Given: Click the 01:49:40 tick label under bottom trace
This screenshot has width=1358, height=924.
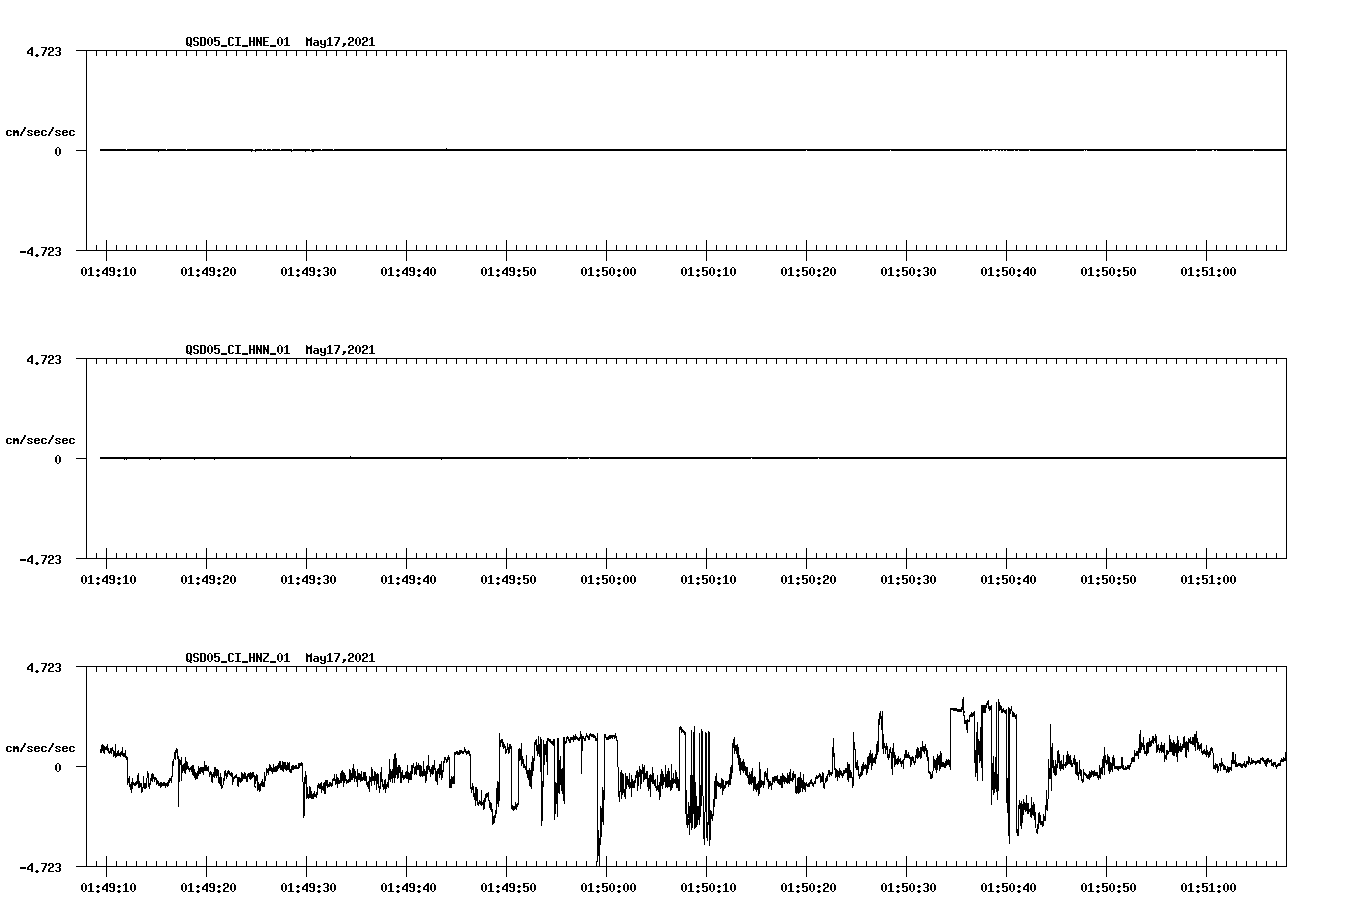Looking at the screenshot, I should (408, 885).
